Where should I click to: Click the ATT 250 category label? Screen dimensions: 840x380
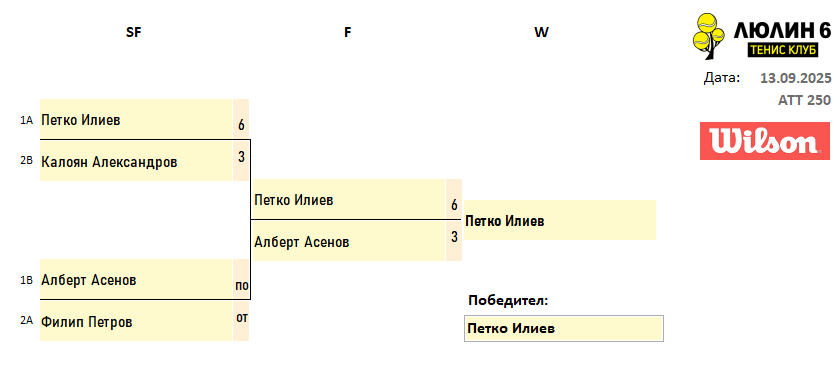[x=805, y=100]
